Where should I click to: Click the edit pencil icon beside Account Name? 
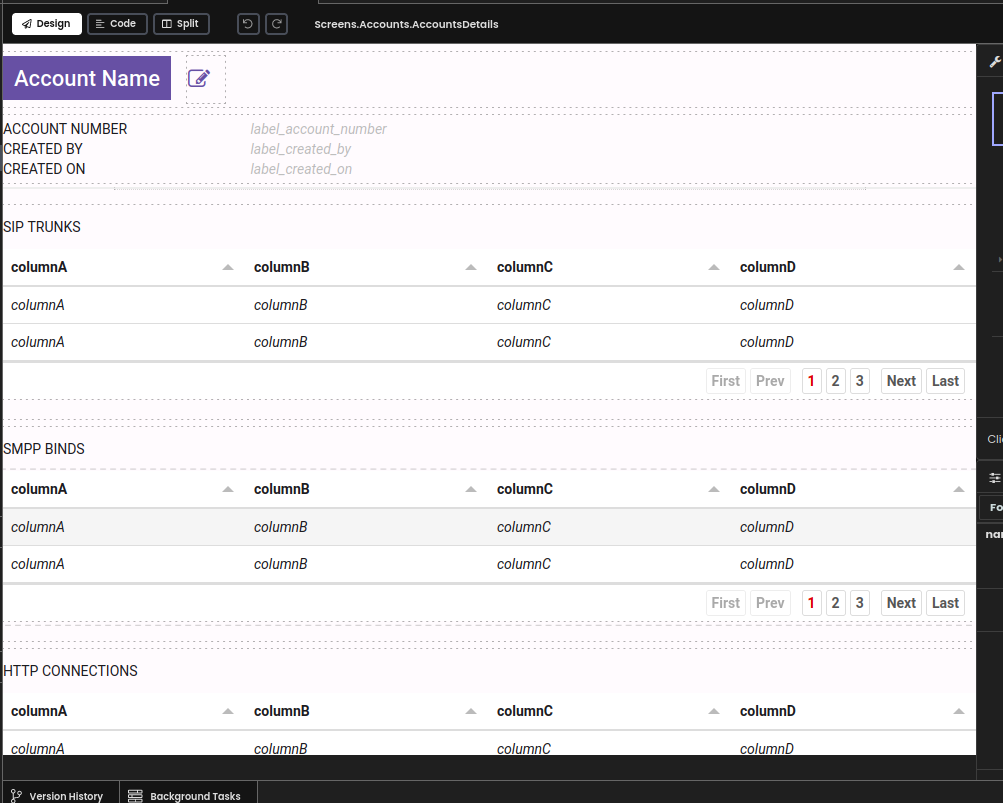point(199,78)
